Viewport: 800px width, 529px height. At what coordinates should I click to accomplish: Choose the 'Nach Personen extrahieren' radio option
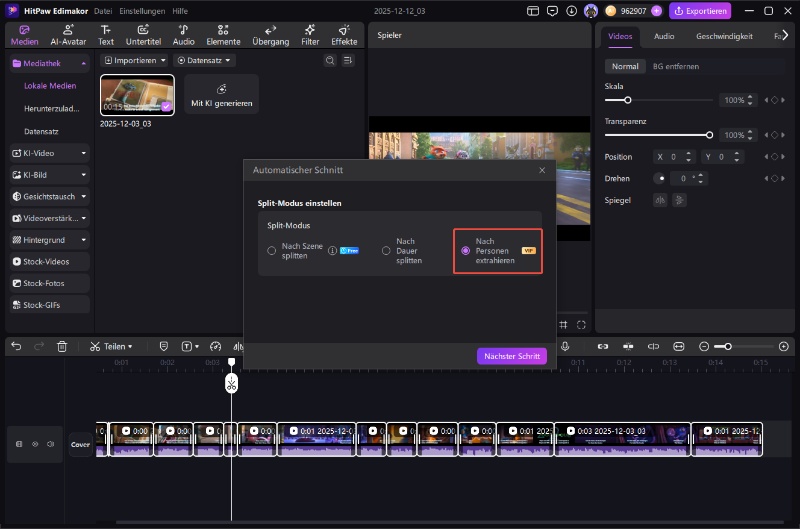pyautogui.click(x=466, y=251)
